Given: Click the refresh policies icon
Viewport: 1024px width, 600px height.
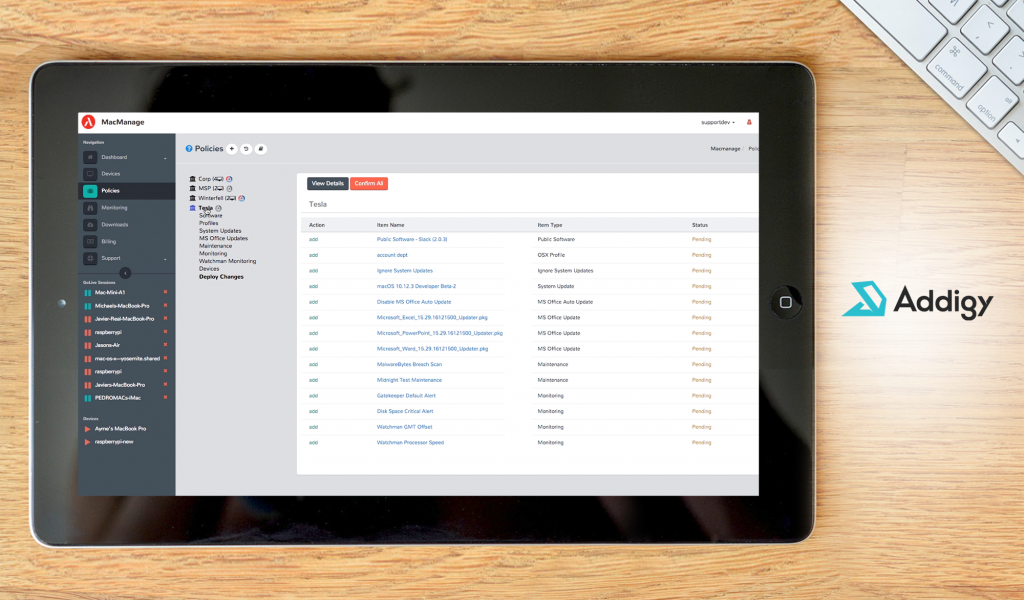Looking at the screenshot, I should coord(246,149).
